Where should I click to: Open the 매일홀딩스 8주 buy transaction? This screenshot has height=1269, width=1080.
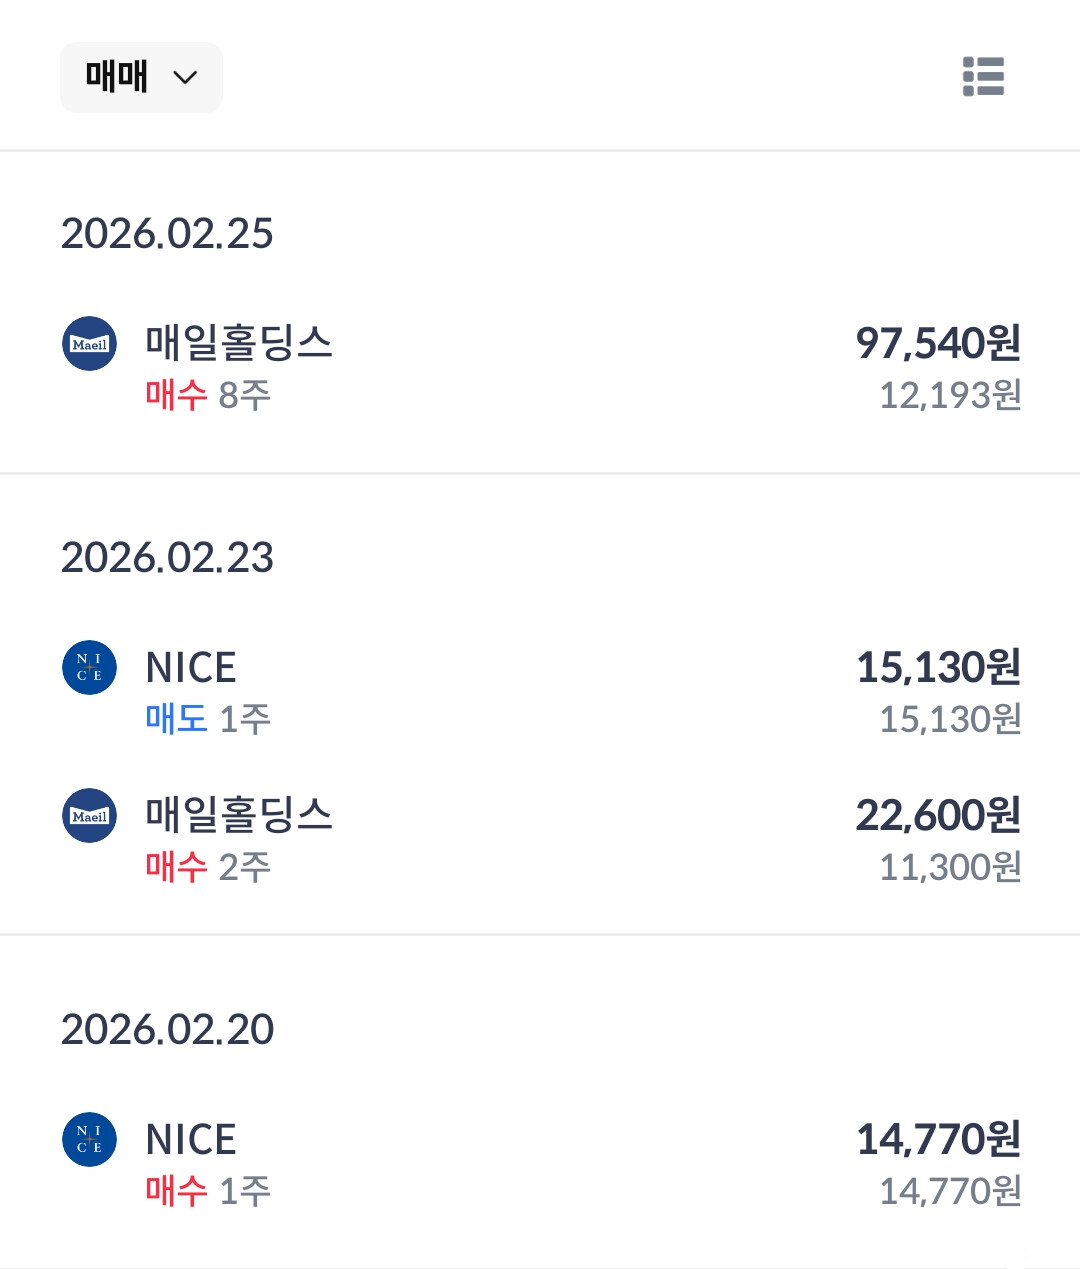click(540, 368)
